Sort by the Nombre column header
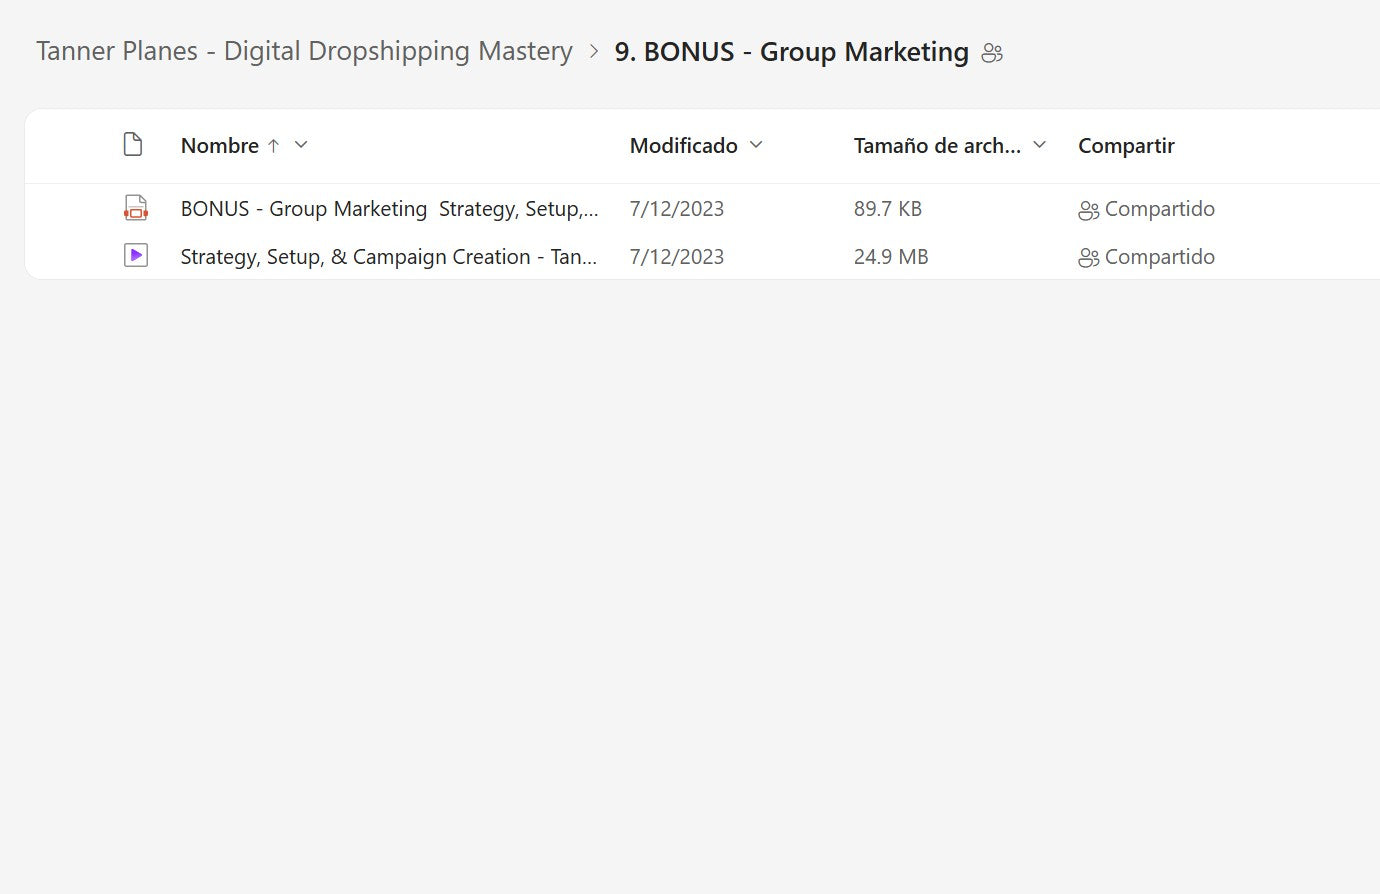This screenshot has width=1380, height=894. pyautogui.click(x=220, y=146)
